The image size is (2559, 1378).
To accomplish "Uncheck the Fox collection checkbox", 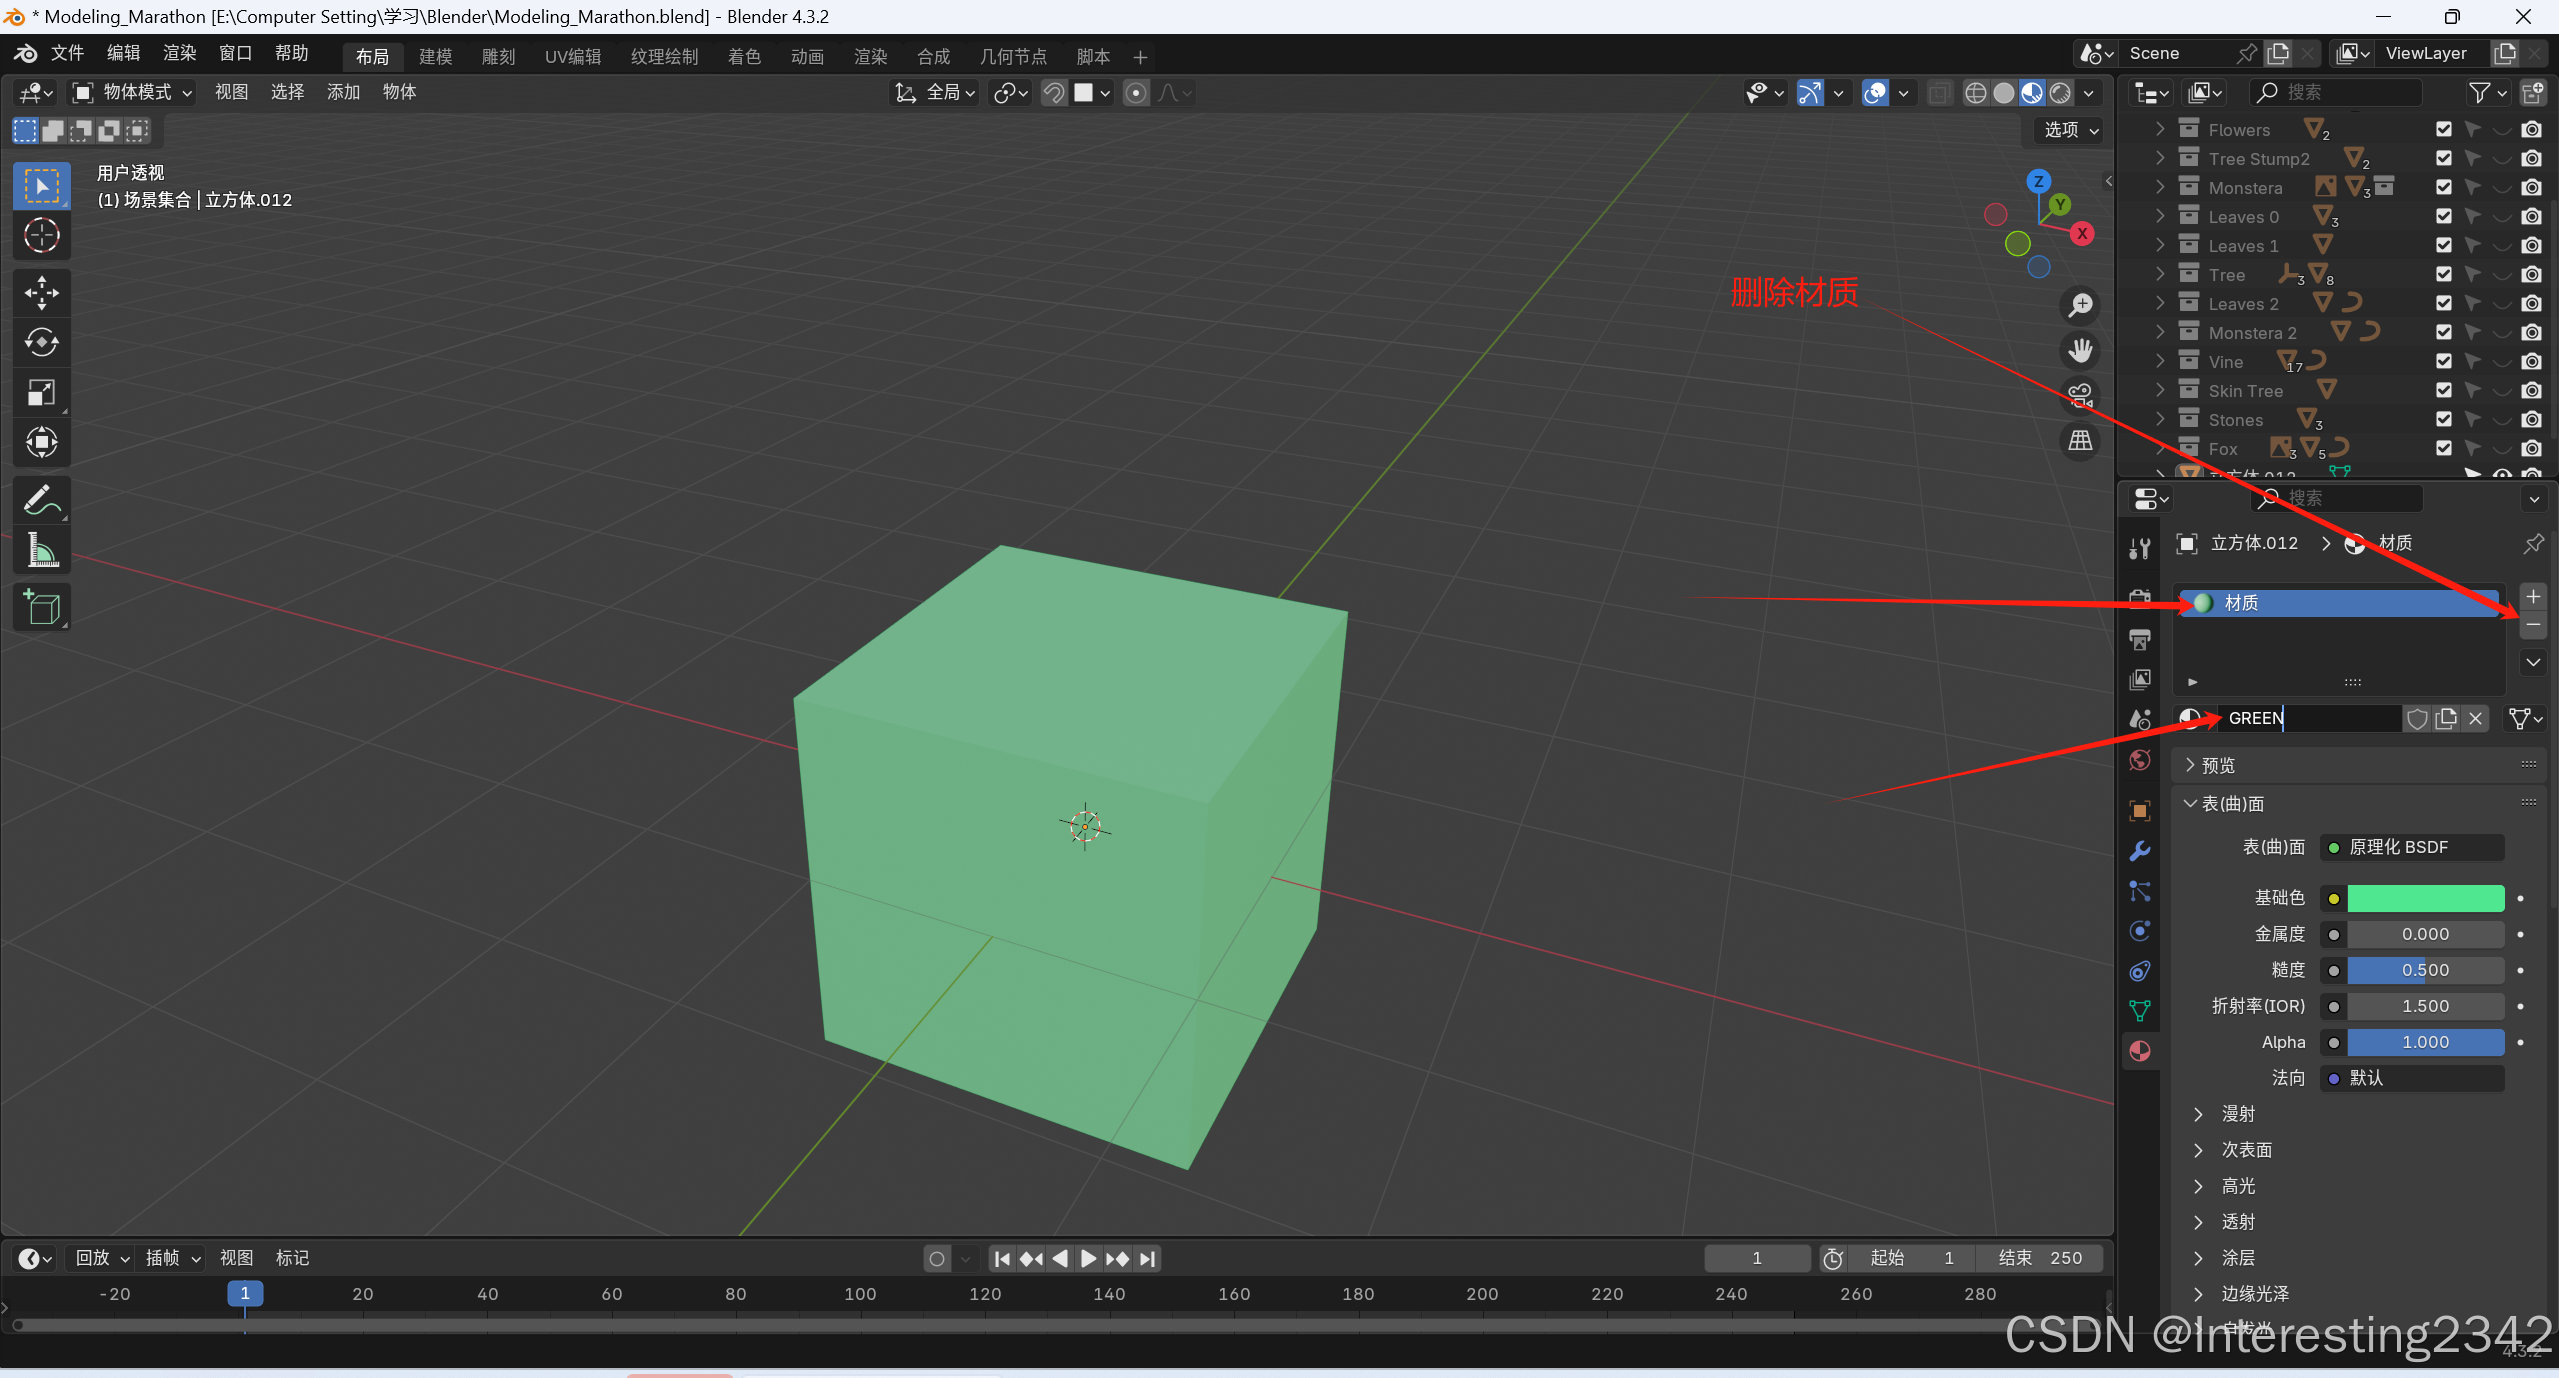I will click(2444, 449).
